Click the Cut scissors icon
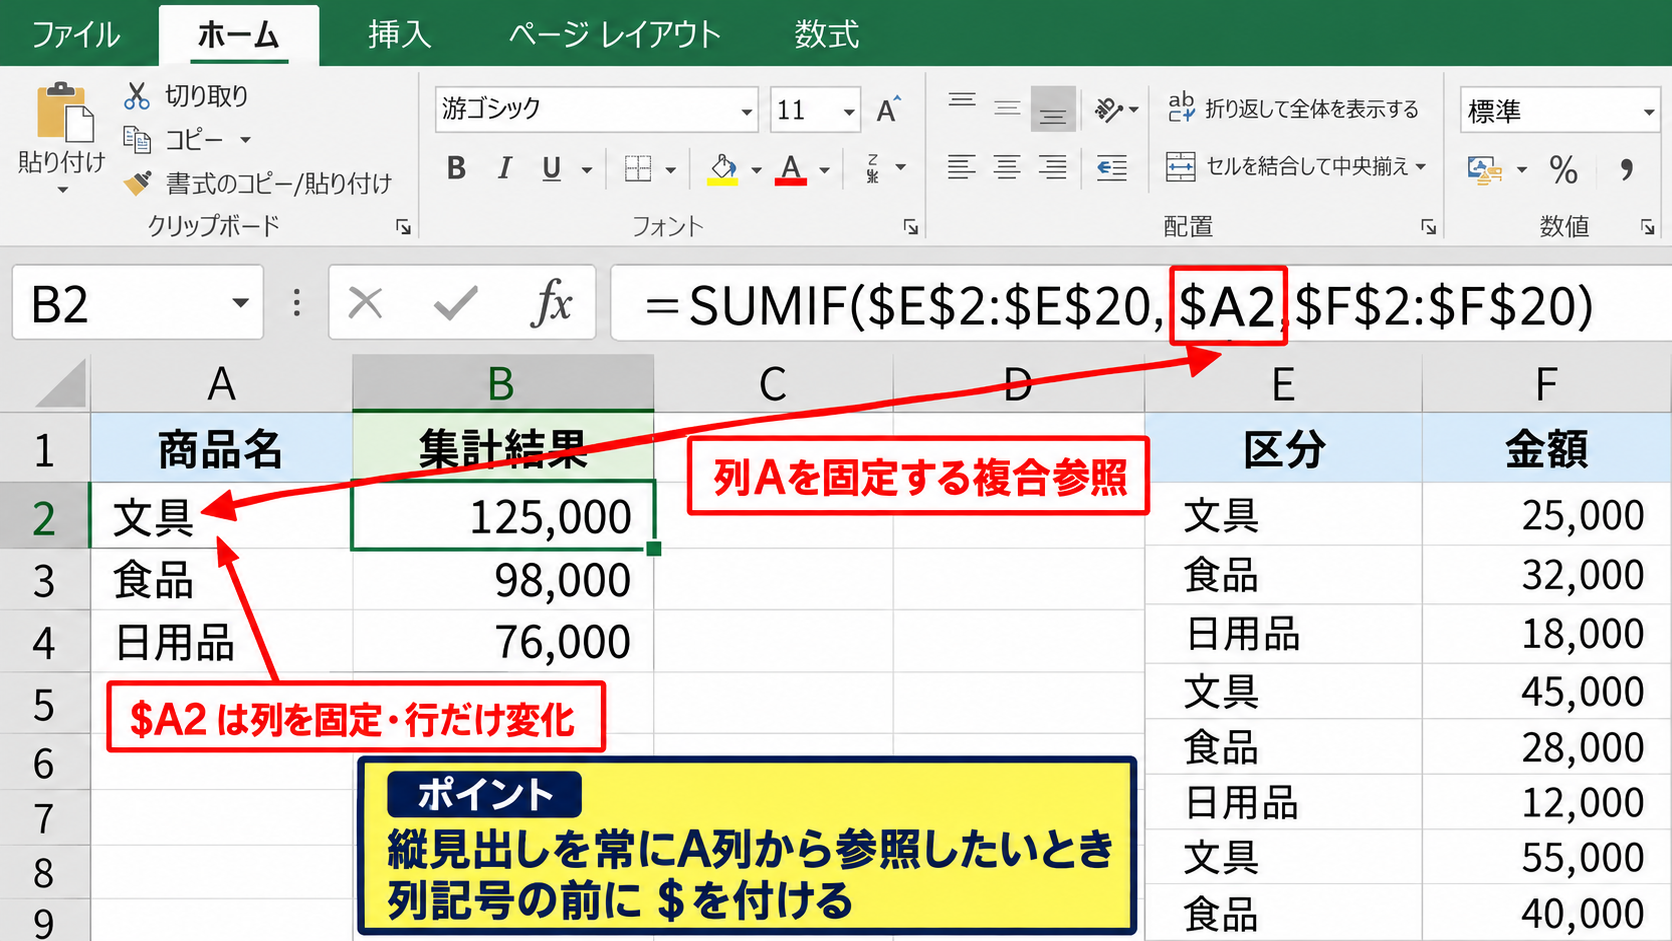The image size is (1672, 941). click(x=136, y=96)
